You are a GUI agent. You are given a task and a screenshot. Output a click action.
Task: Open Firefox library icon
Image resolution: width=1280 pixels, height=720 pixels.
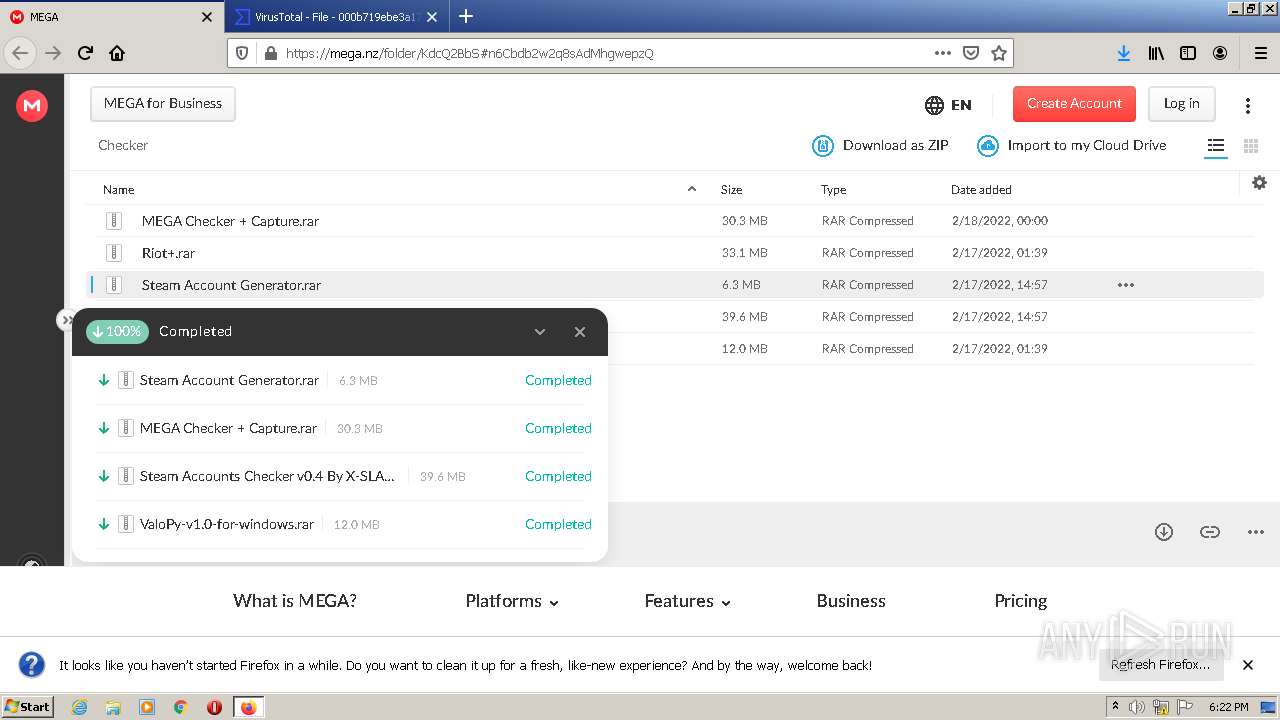pyautogui.click(x=1156, y=53)
